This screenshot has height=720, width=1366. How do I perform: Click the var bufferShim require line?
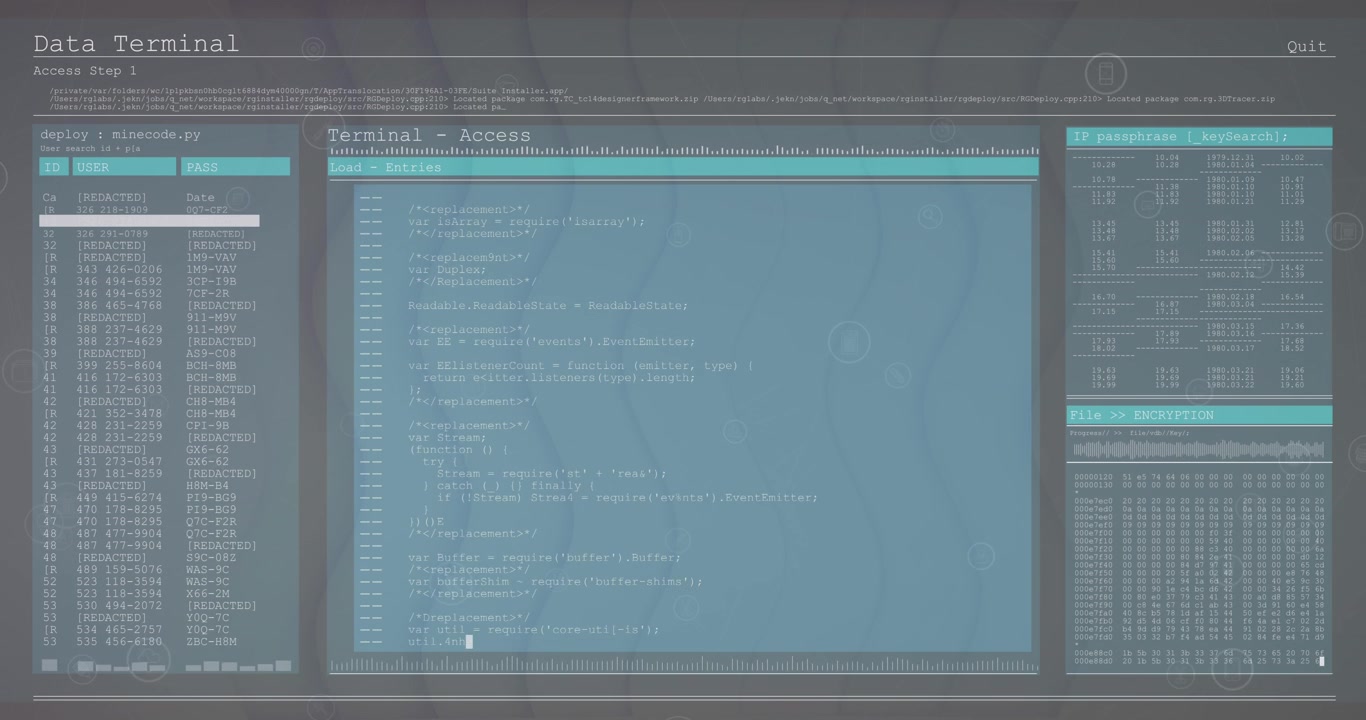(555, 582)
